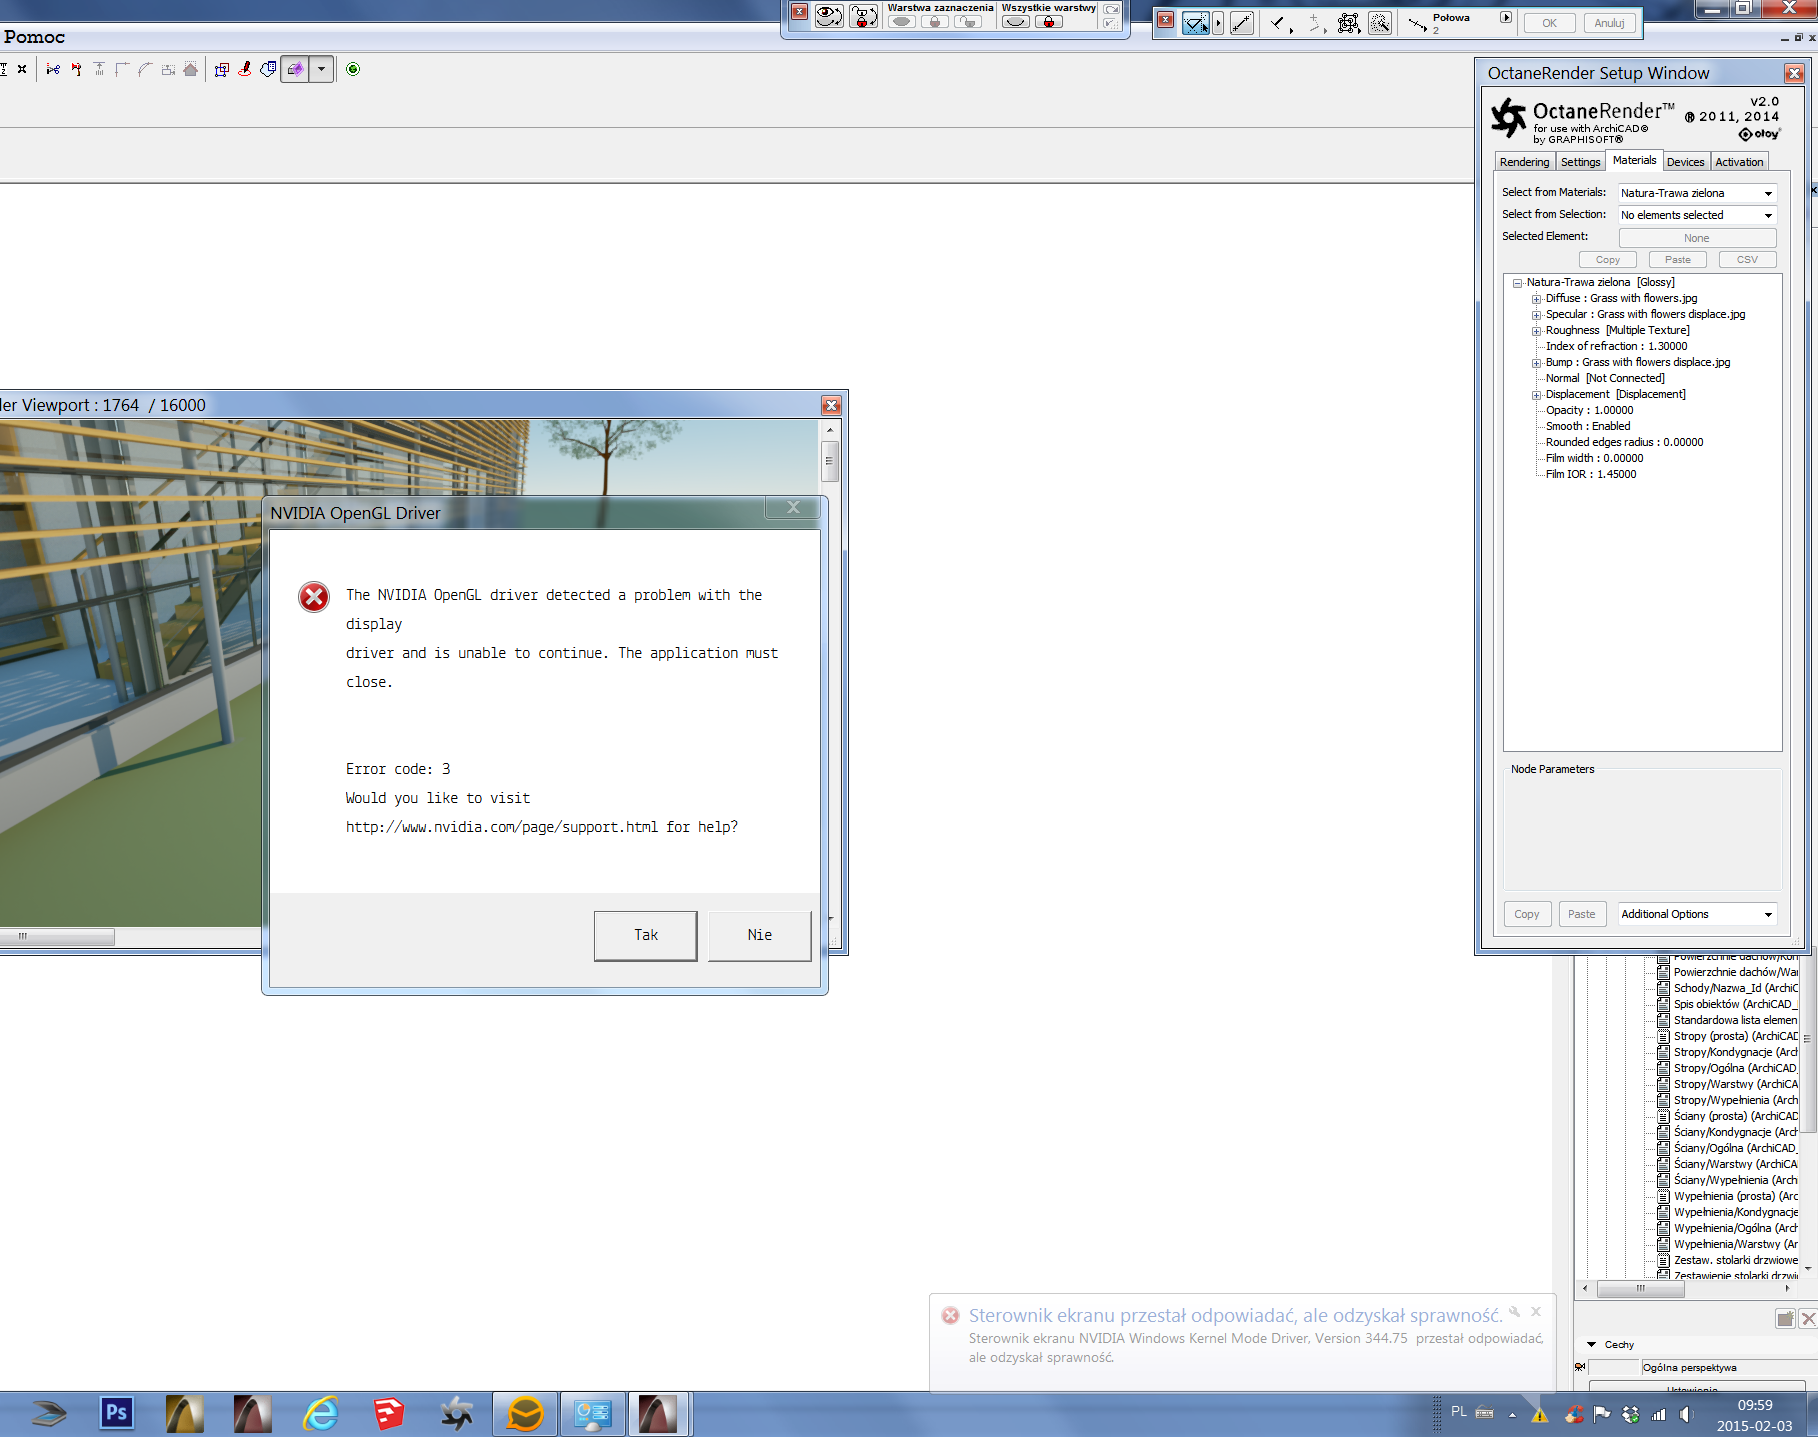Expand the Displacement node in material tree
The width and height of the screenshot is (1818, 1437).
[1537, 395]
